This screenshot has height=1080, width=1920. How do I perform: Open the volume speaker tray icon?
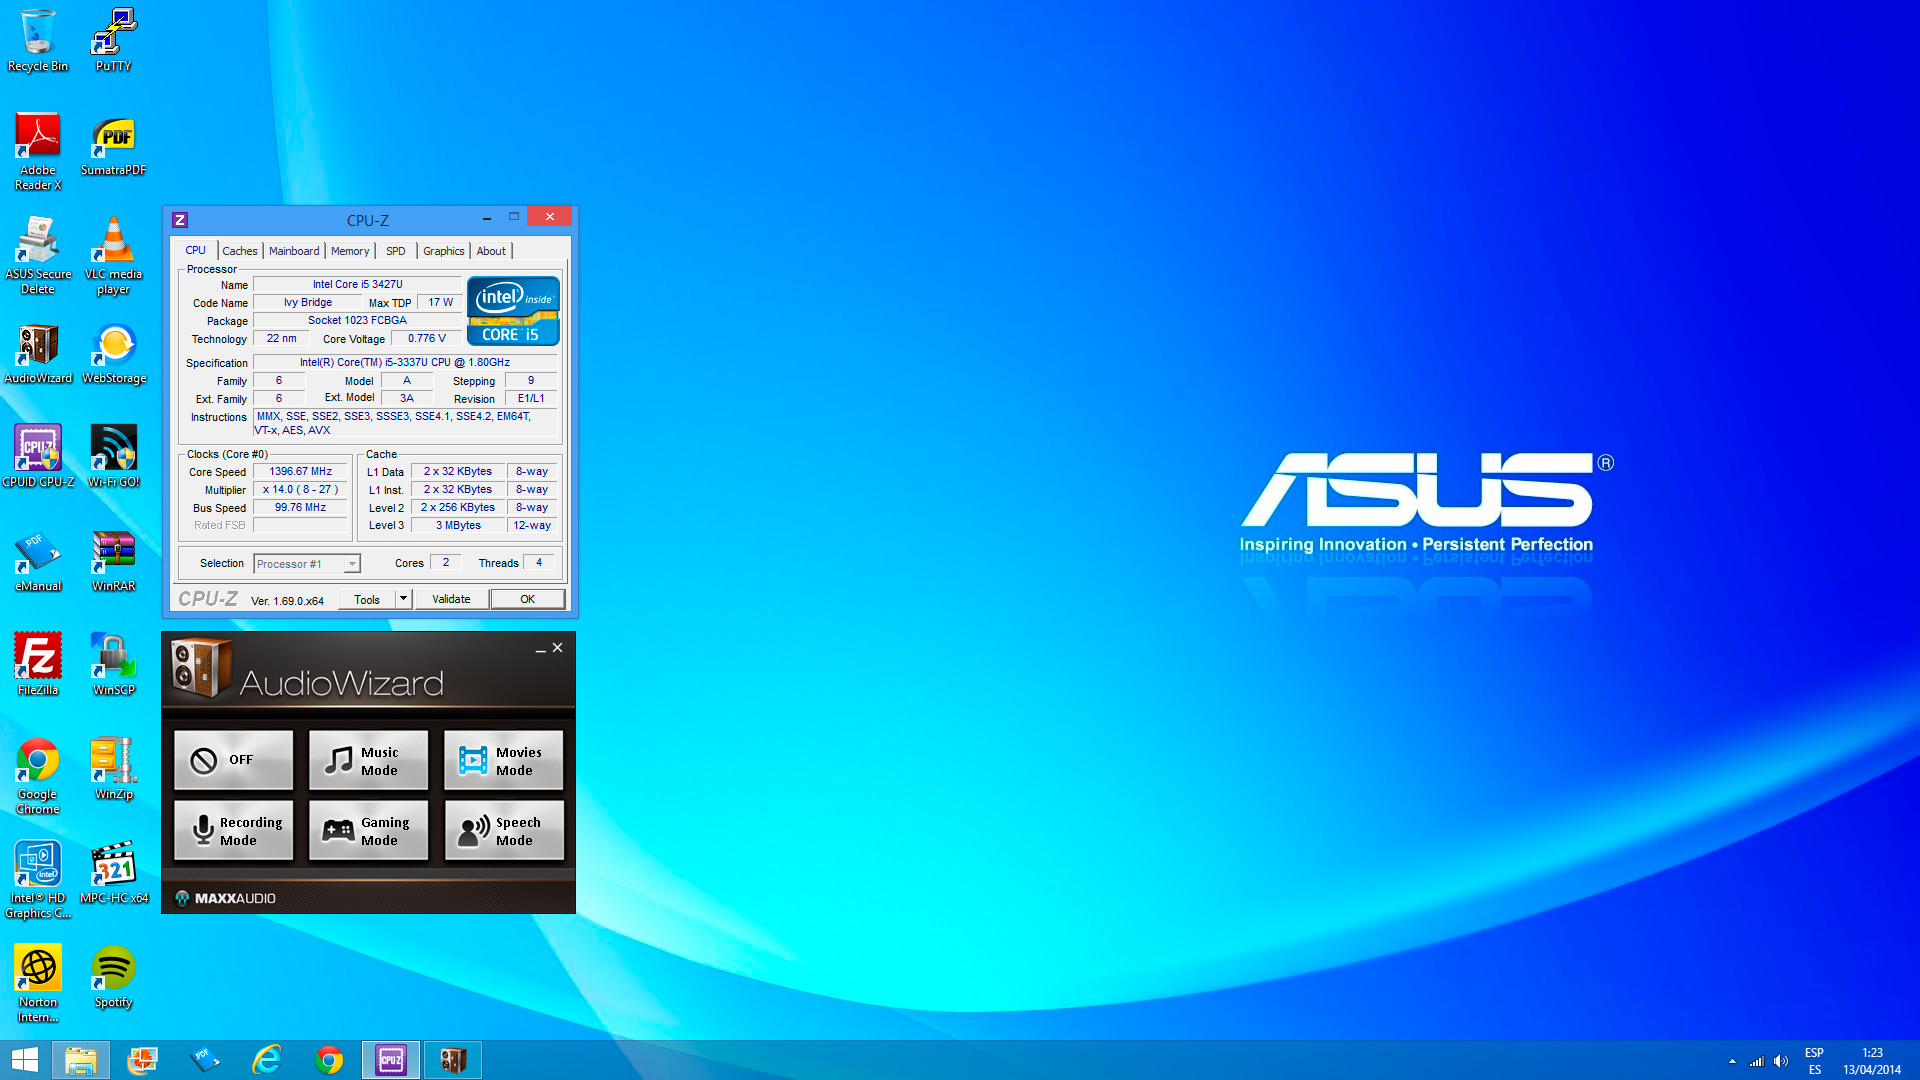1781,1061
